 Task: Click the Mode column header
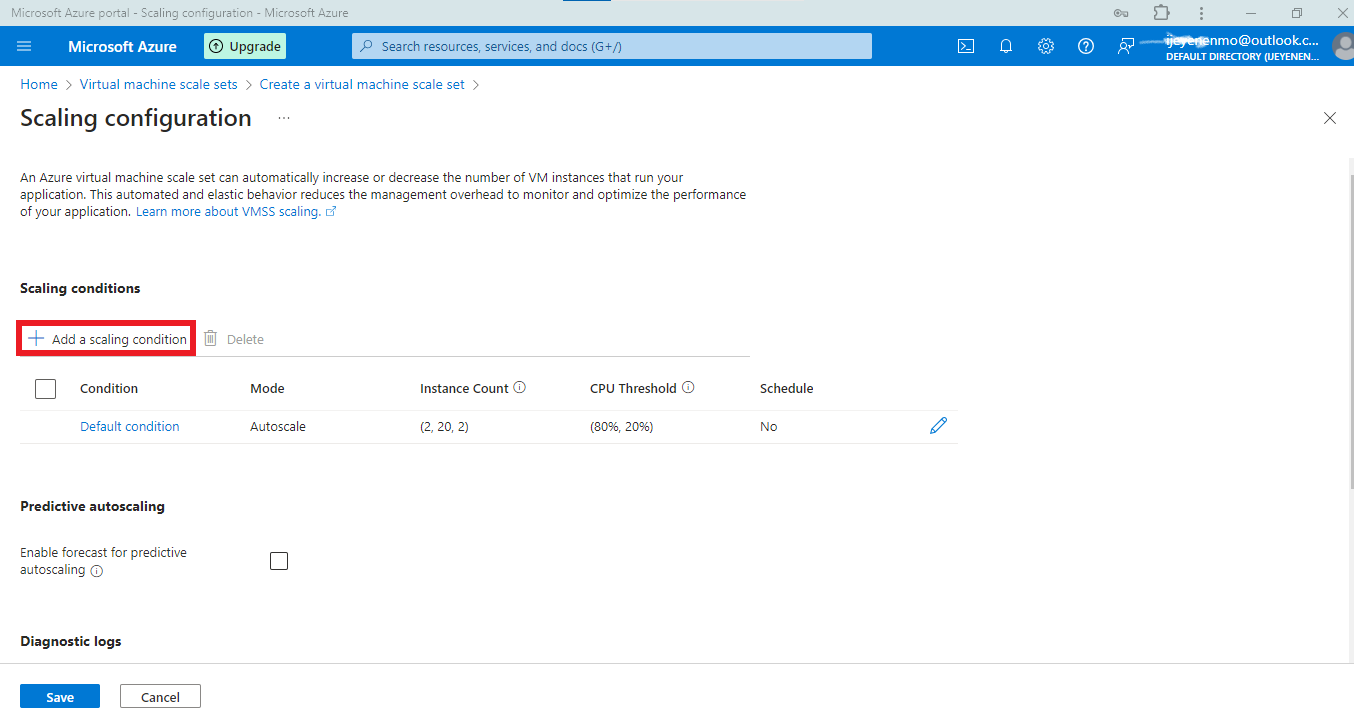pyautogui.click(x=267, y=388)
